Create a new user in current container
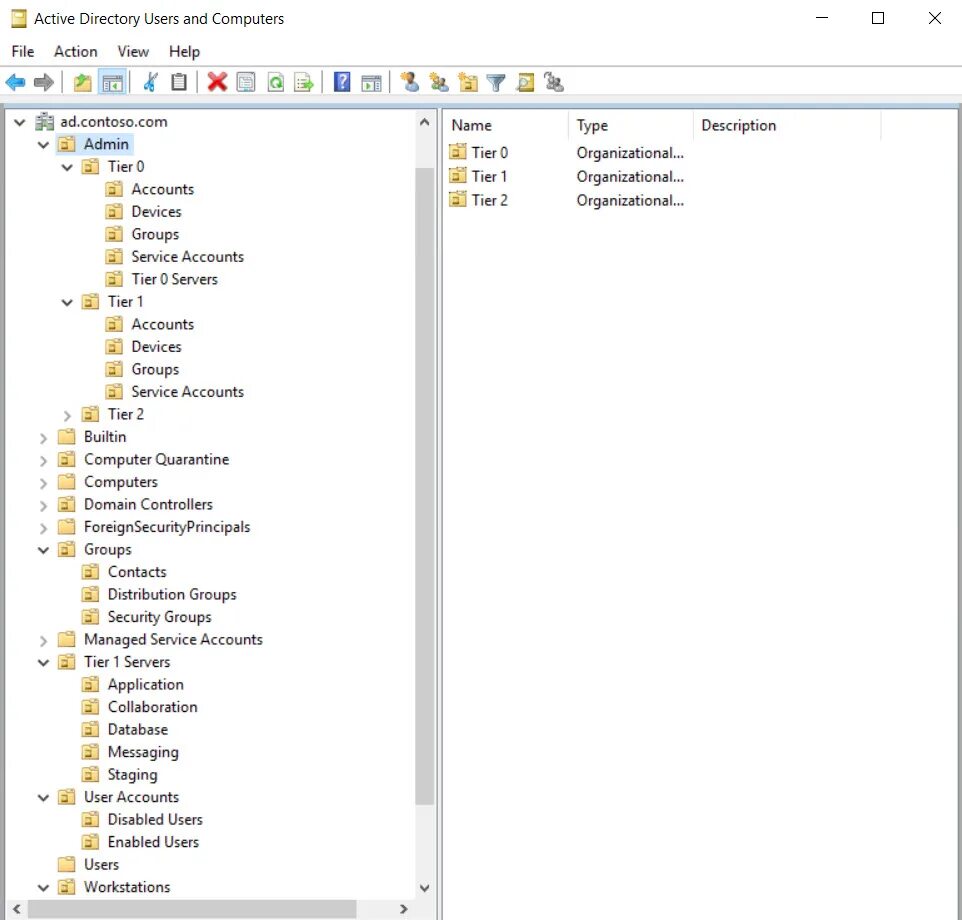Viewport: 962px width, 920px height. point(410,82)
